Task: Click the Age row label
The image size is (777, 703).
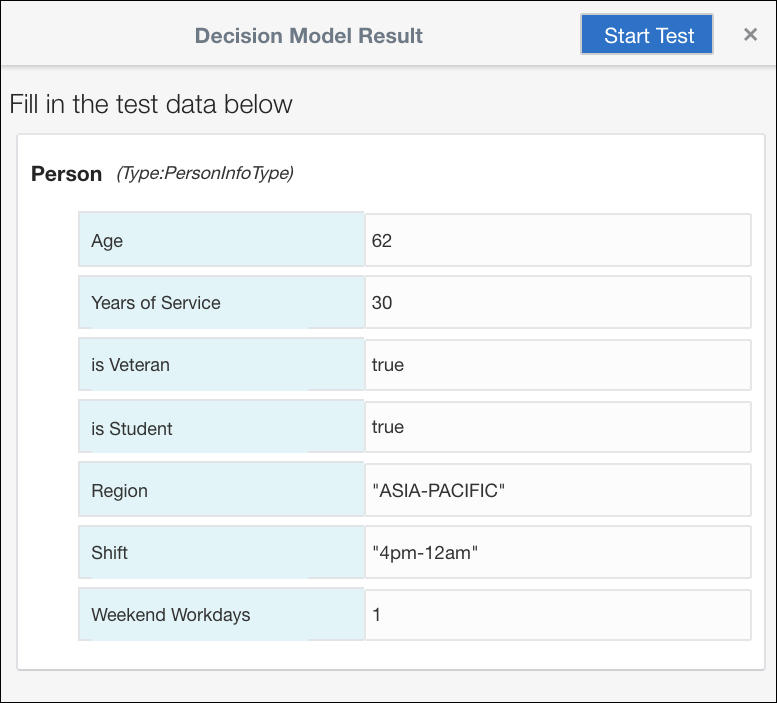Action: point(221,240)
